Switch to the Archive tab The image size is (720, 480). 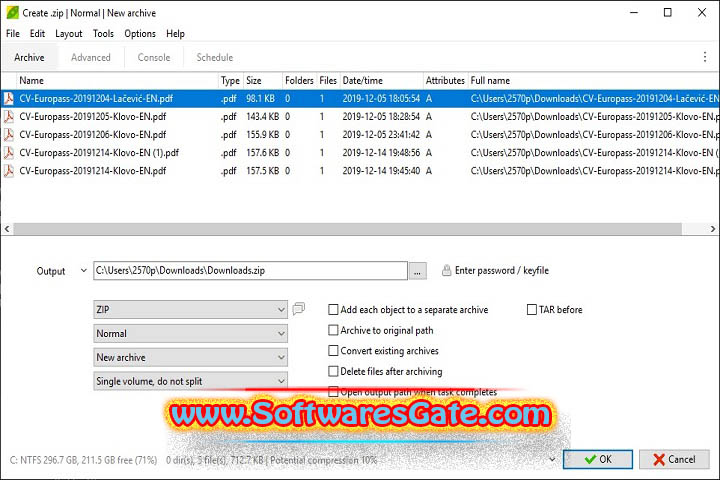pos(29,57)
